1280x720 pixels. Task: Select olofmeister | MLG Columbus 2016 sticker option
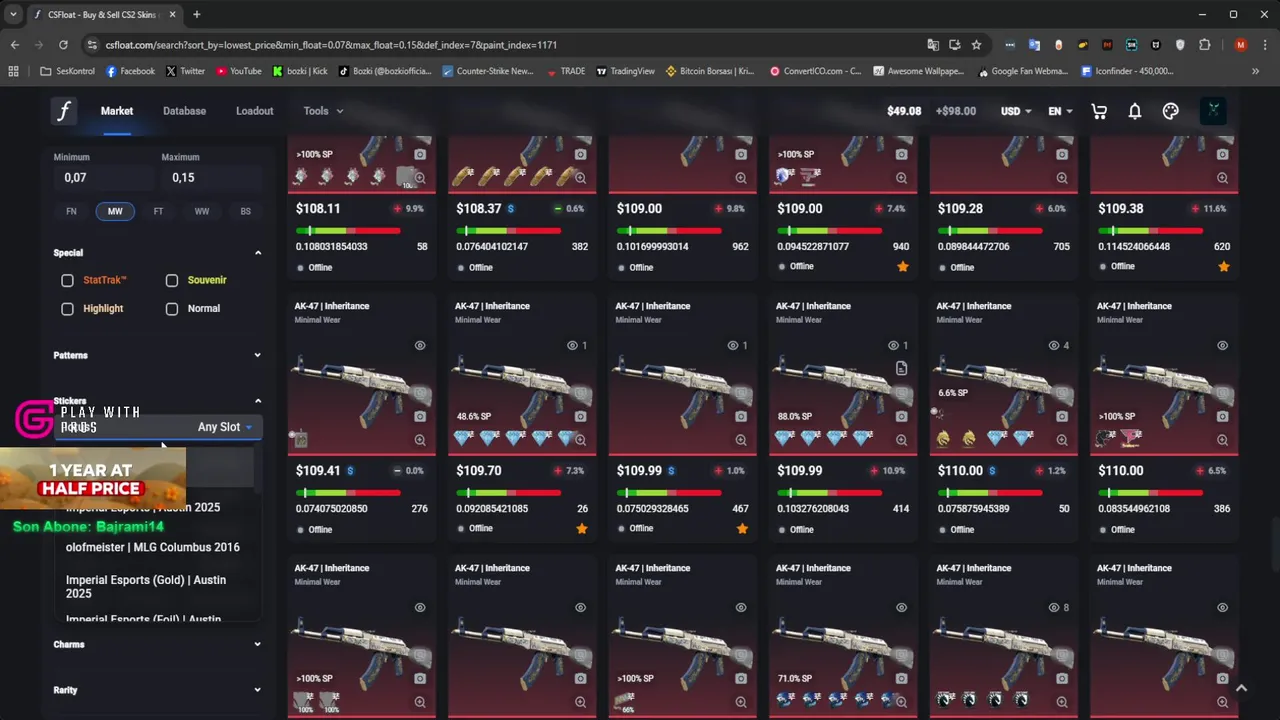coord(153,548)
